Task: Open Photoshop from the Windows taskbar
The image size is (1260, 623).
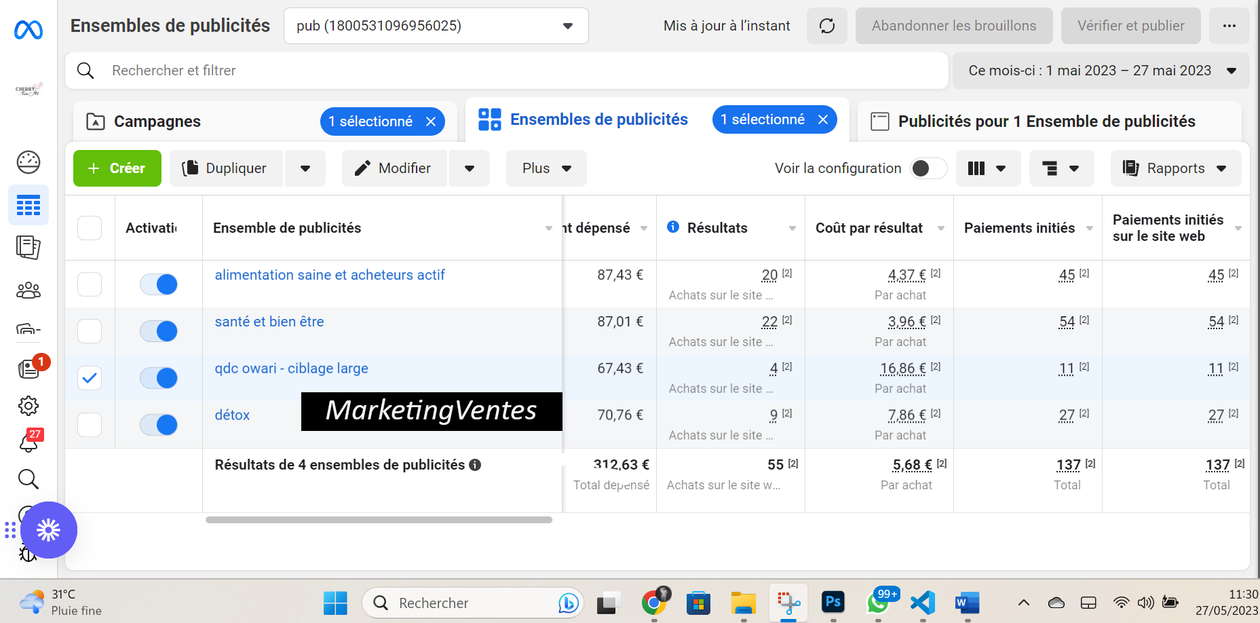Action: click(x=832, y=602)
